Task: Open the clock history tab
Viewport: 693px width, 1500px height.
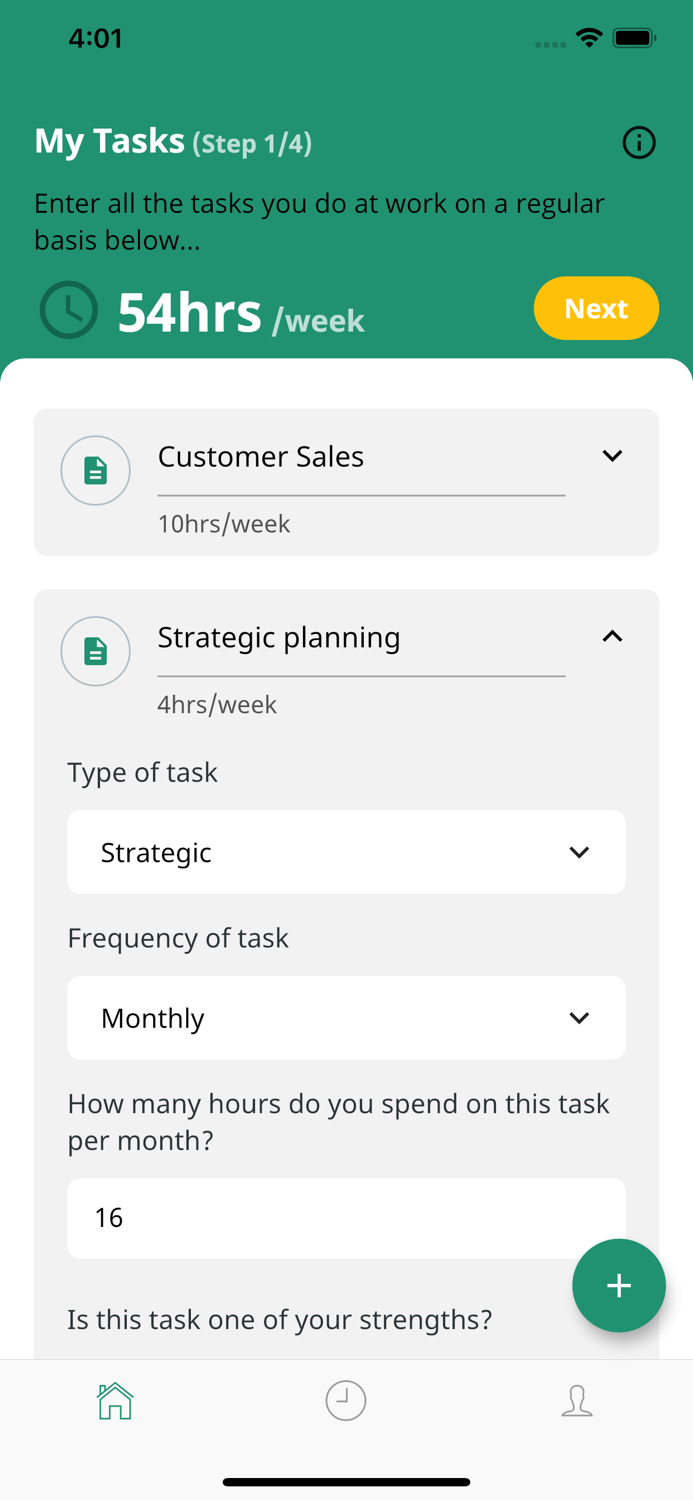Action: pos(346,1401)
